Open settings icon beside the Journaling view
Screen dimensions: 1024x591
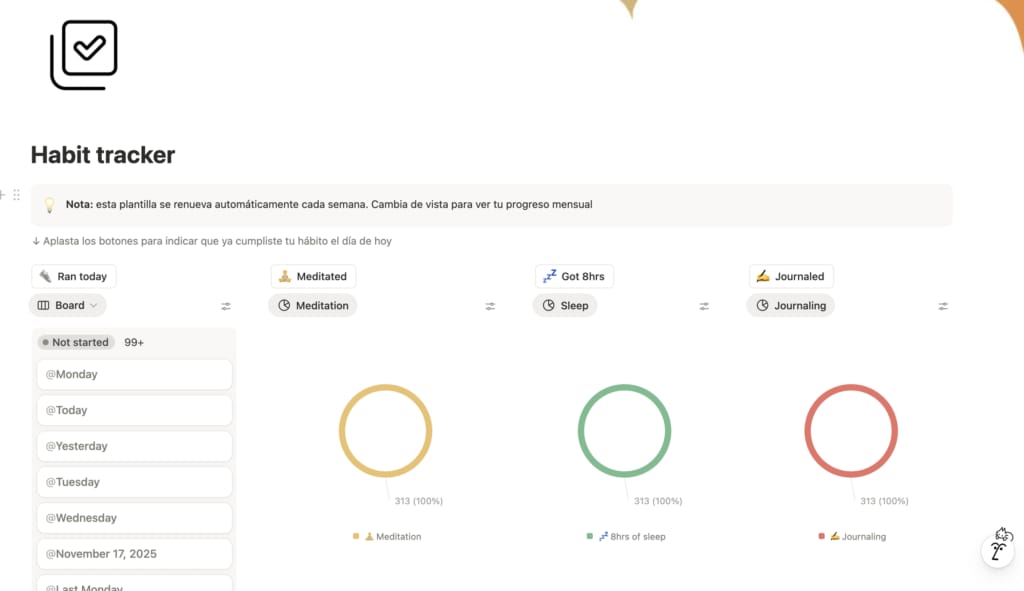[x=943, y=306]
